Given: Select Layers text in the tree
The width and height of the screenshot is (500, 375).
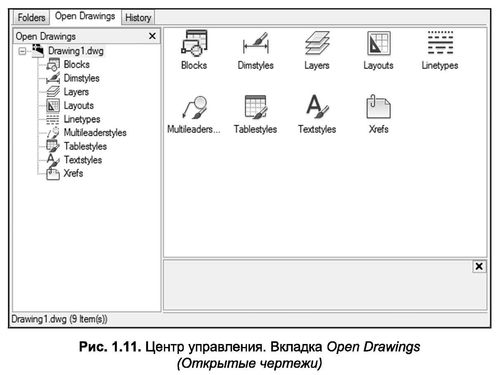Looking at the screenshot, I should pyautogui.click(x=76, y=92).
